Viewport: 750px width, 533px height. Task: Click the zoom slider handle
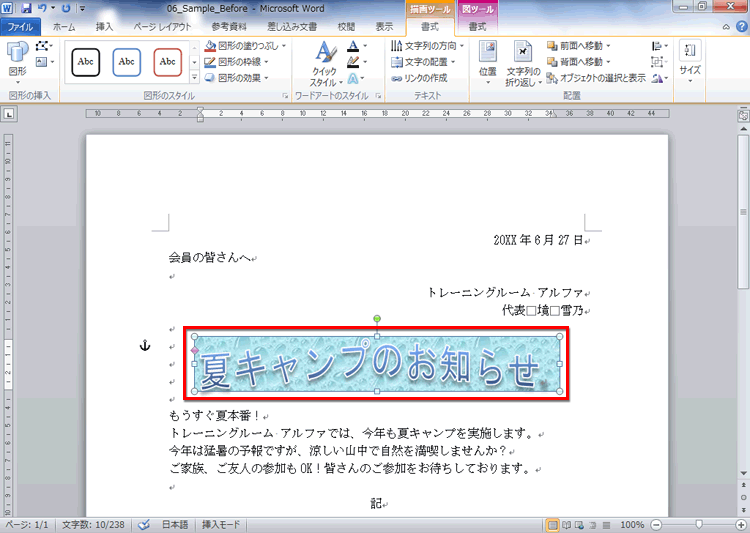(699, 525)
